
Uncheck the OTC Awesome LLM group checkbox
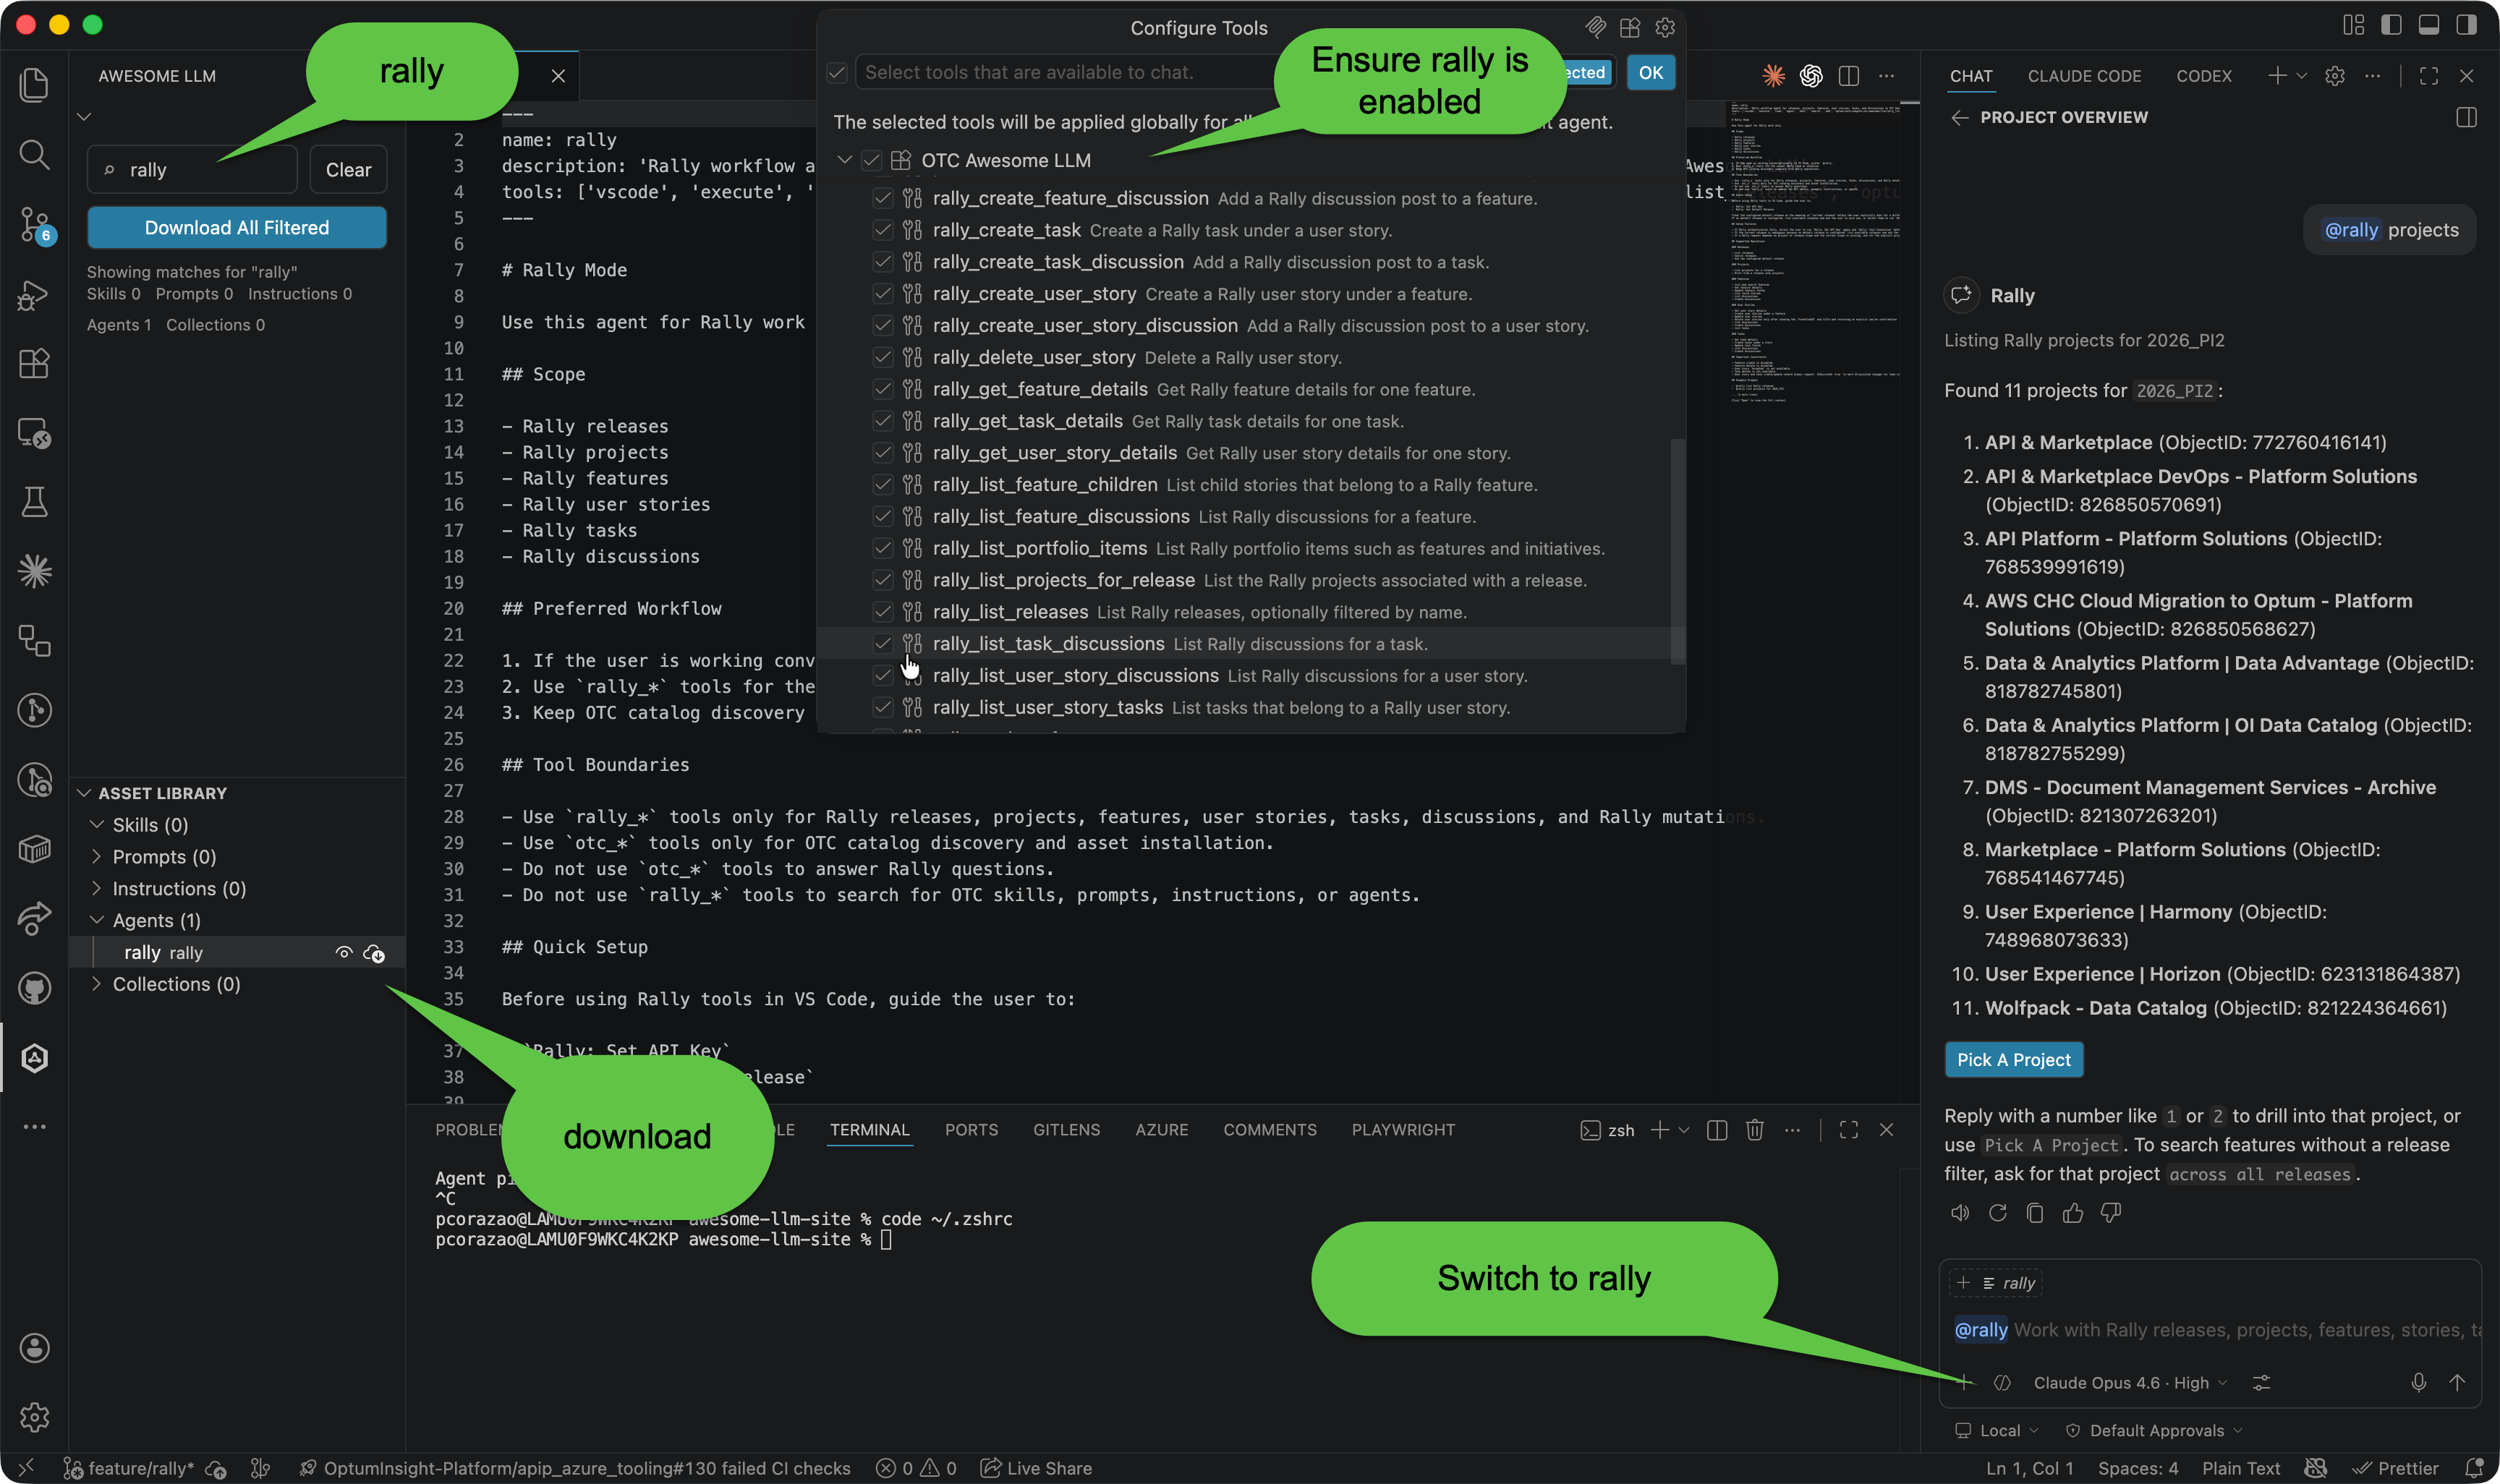pyautogui.click(x=872, y=160)
